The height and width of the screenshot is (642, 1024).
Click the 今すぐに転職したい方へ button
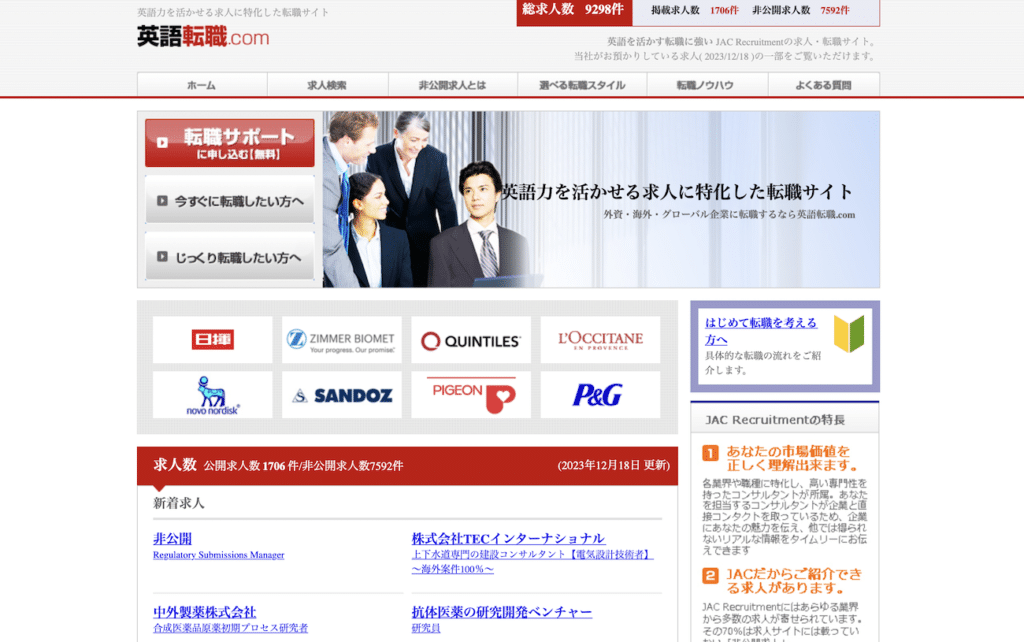pos(229,201)
